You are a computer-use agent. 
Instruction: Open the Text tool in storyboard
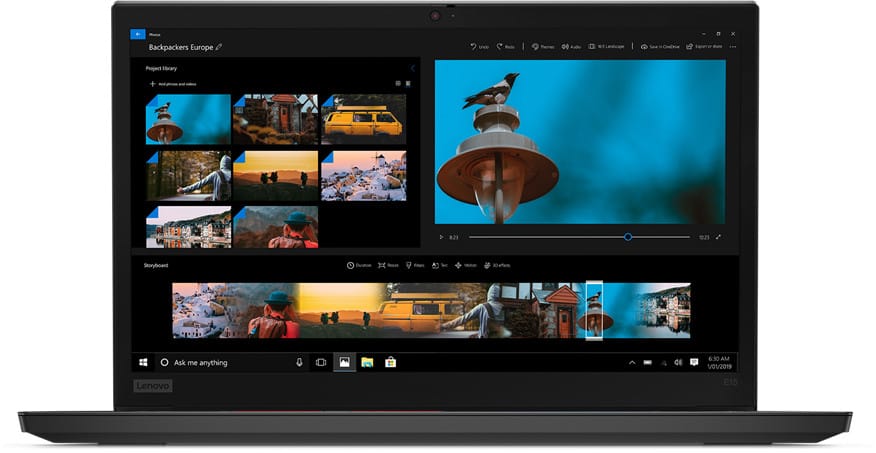click(x=439, y=265)
